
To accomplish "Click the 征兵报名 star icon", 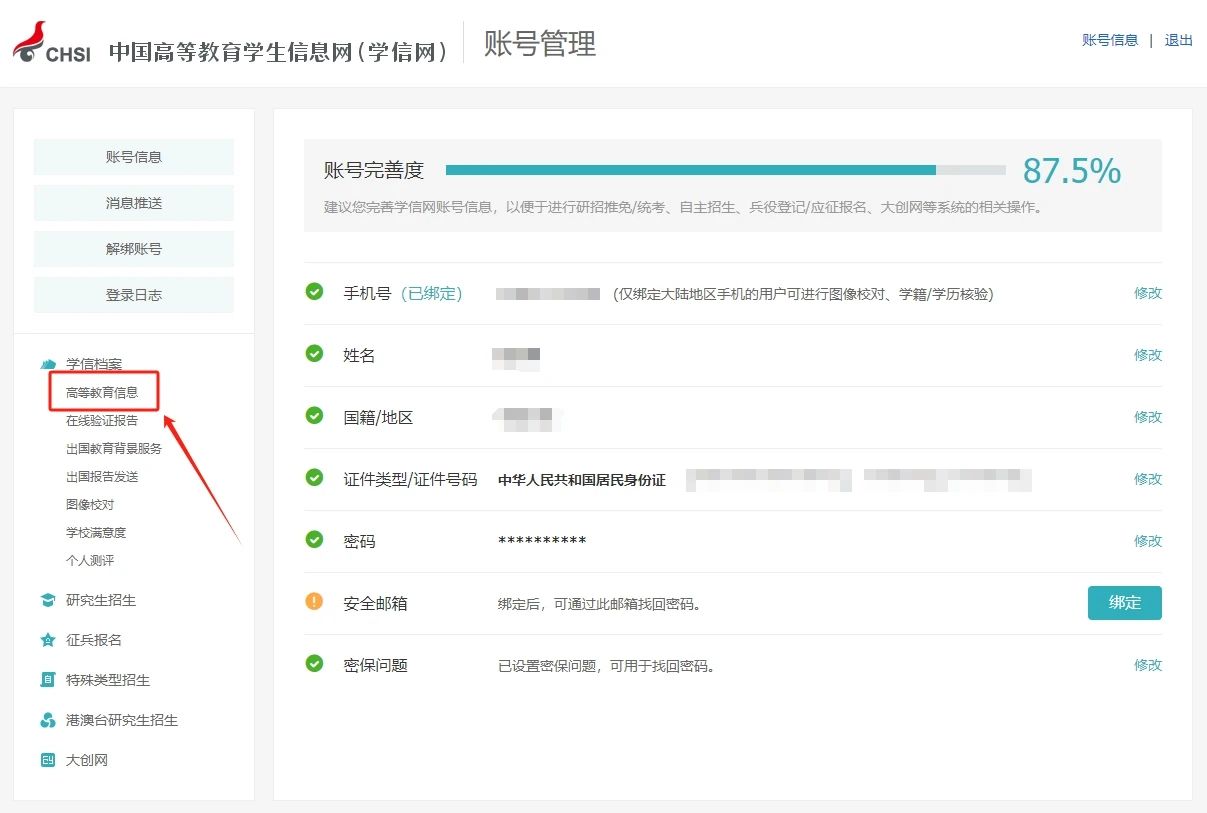I will tap(47, 641).
